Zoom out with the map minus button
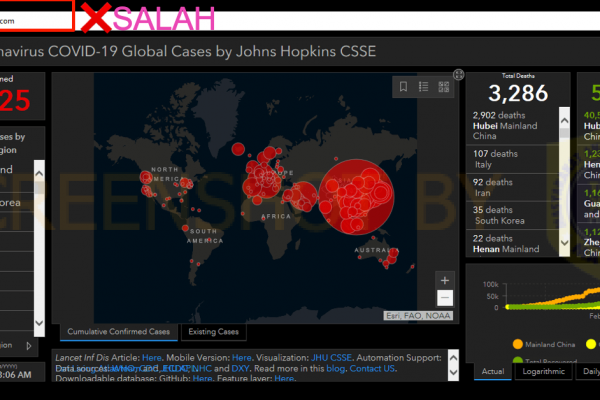 tap(445, 298)
